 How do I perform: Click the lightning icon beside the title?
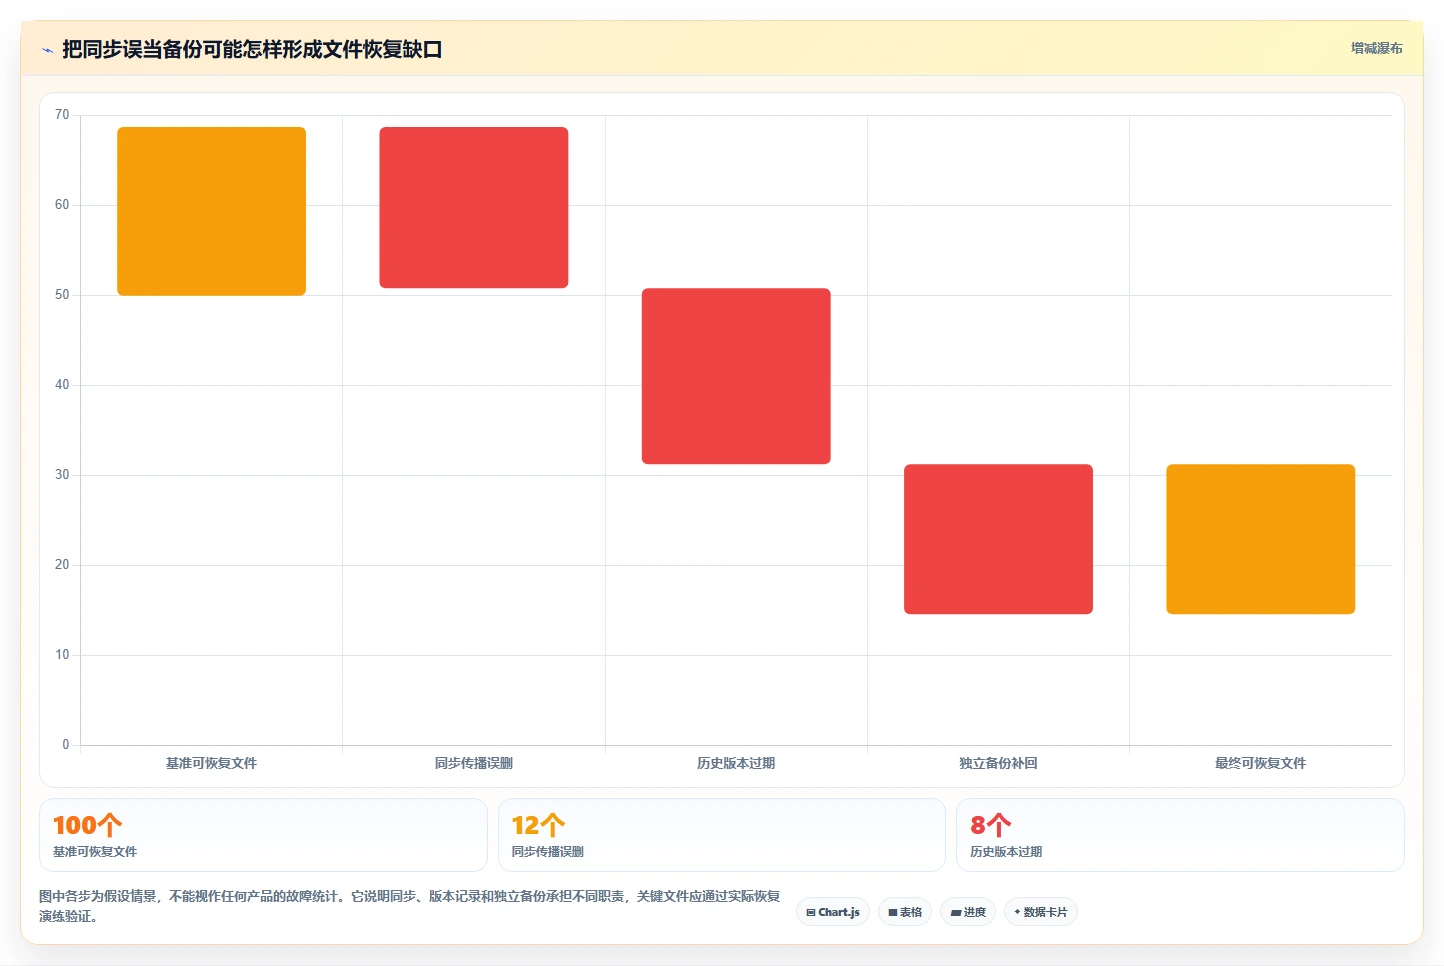click(47, 50)
